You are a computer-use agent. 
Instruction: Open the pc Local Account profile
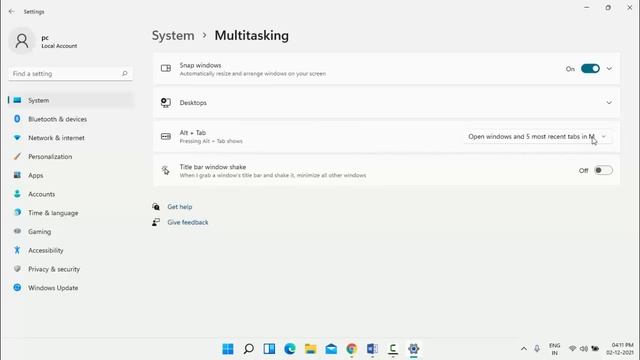pyautogui.click(x=43, y=41)
